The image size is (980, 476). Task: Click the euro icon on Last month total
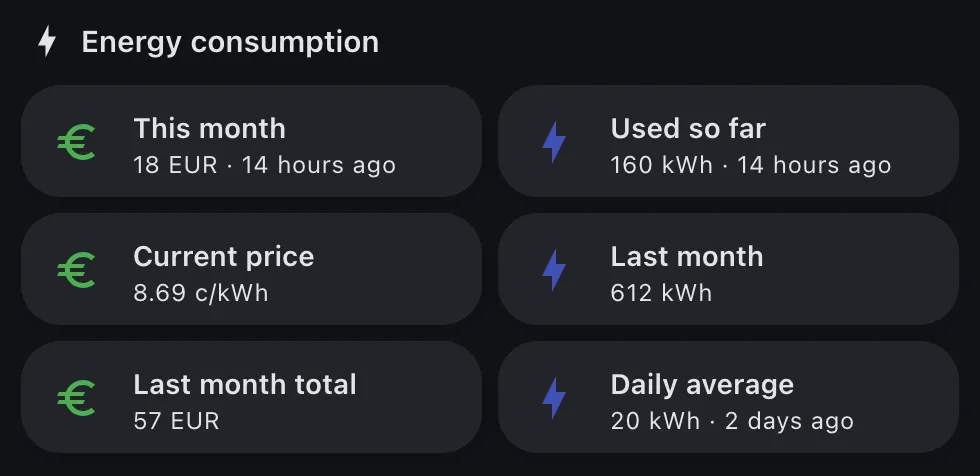click(76, 398)
